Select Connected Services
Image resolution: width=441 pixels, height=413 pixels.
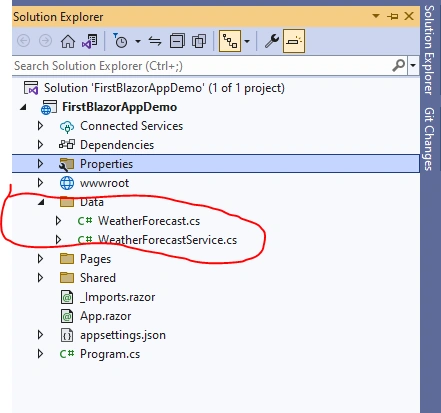click(x=131, y=126)
